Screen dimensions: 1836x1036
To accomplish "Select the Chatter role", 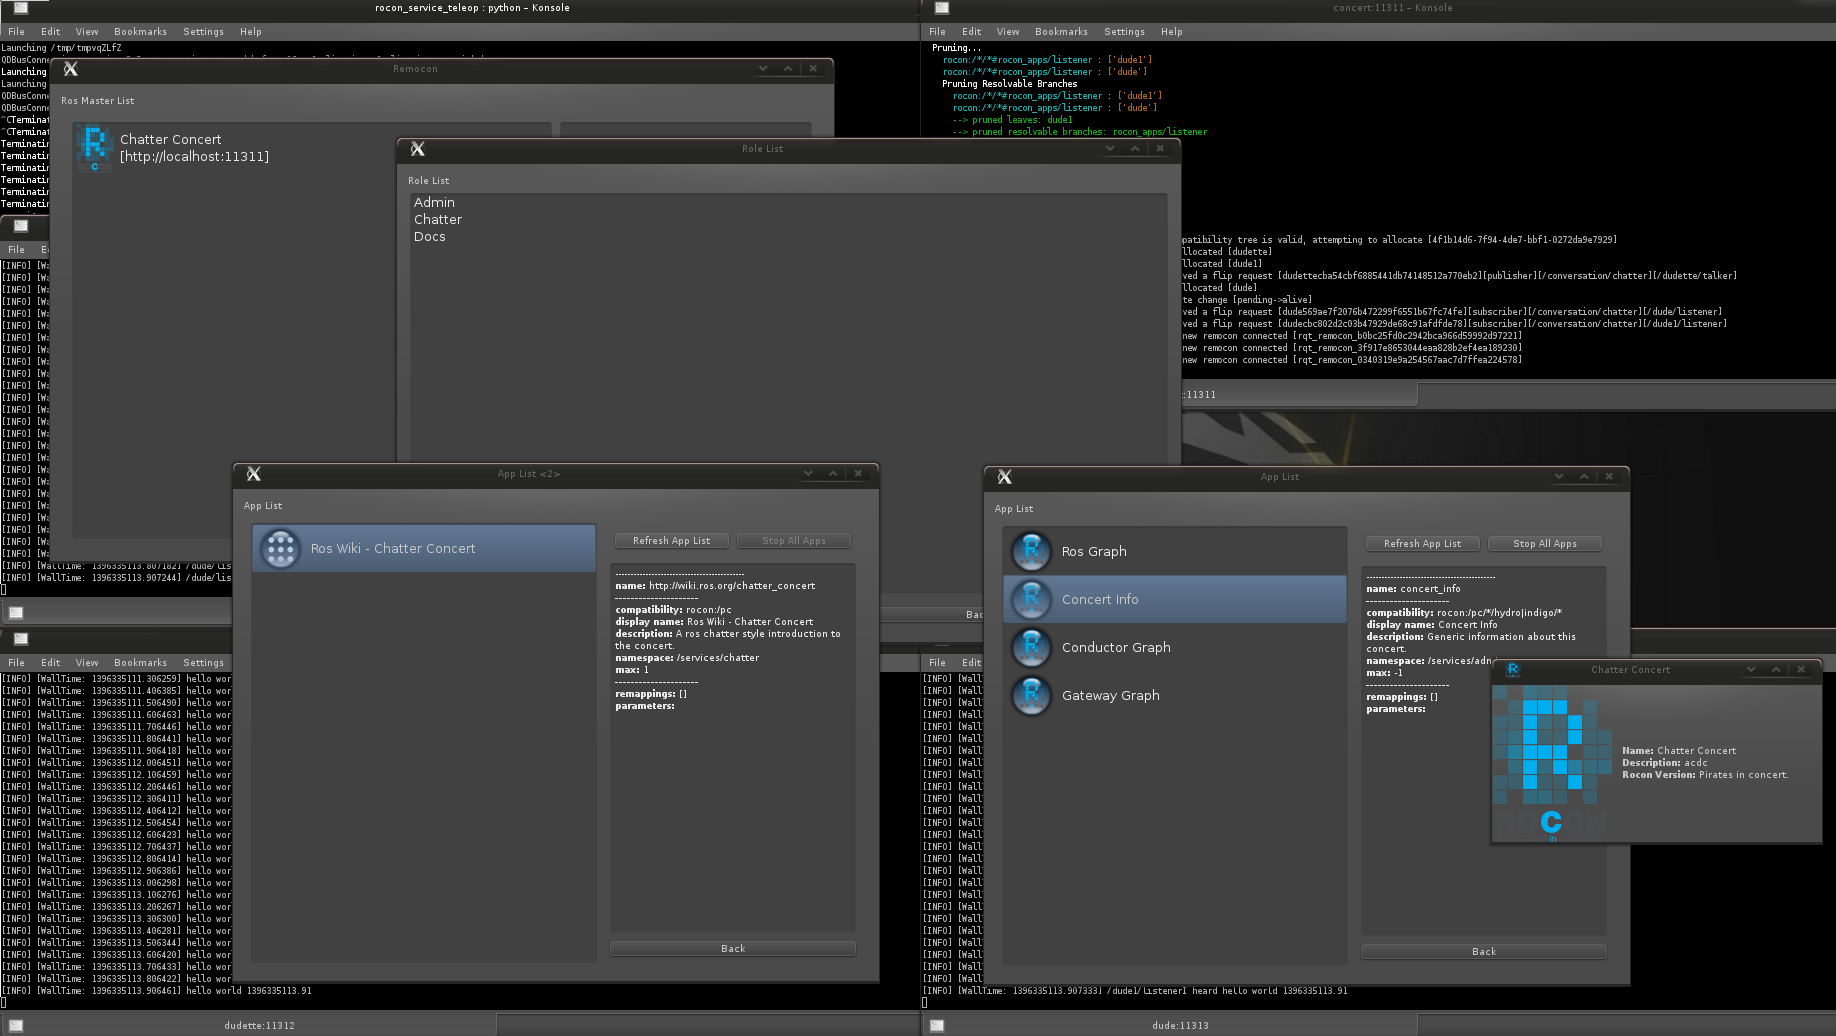I will click(438, 219).
